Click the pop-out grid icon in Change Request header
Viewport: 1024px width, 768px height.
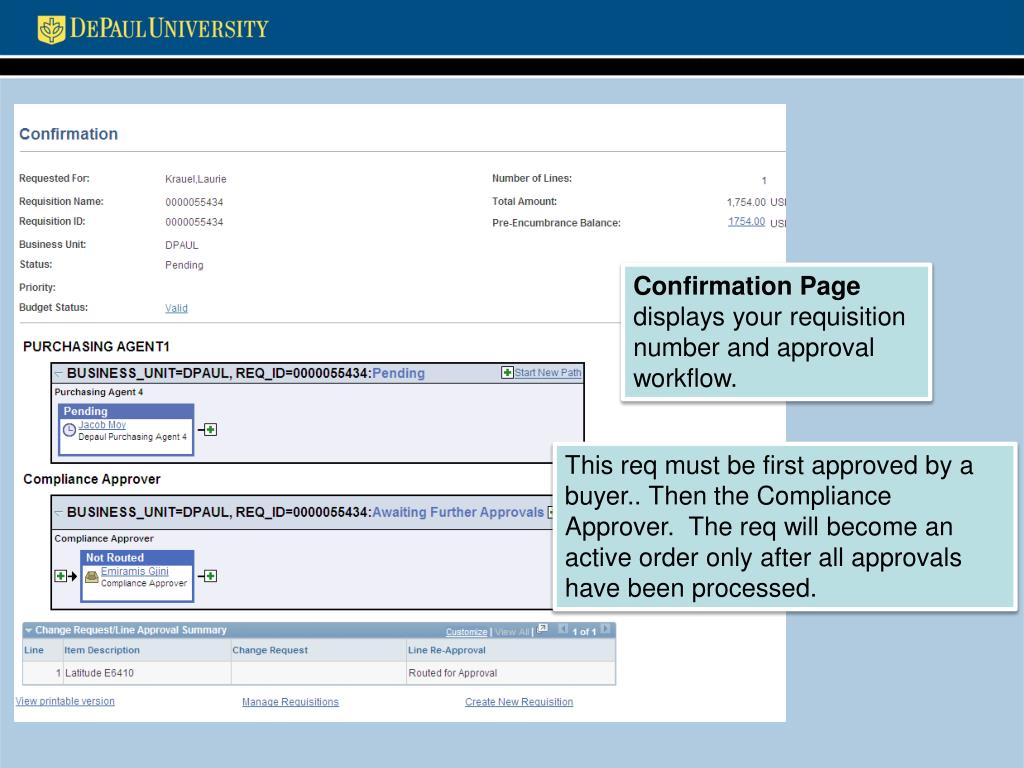click(543, 629)
